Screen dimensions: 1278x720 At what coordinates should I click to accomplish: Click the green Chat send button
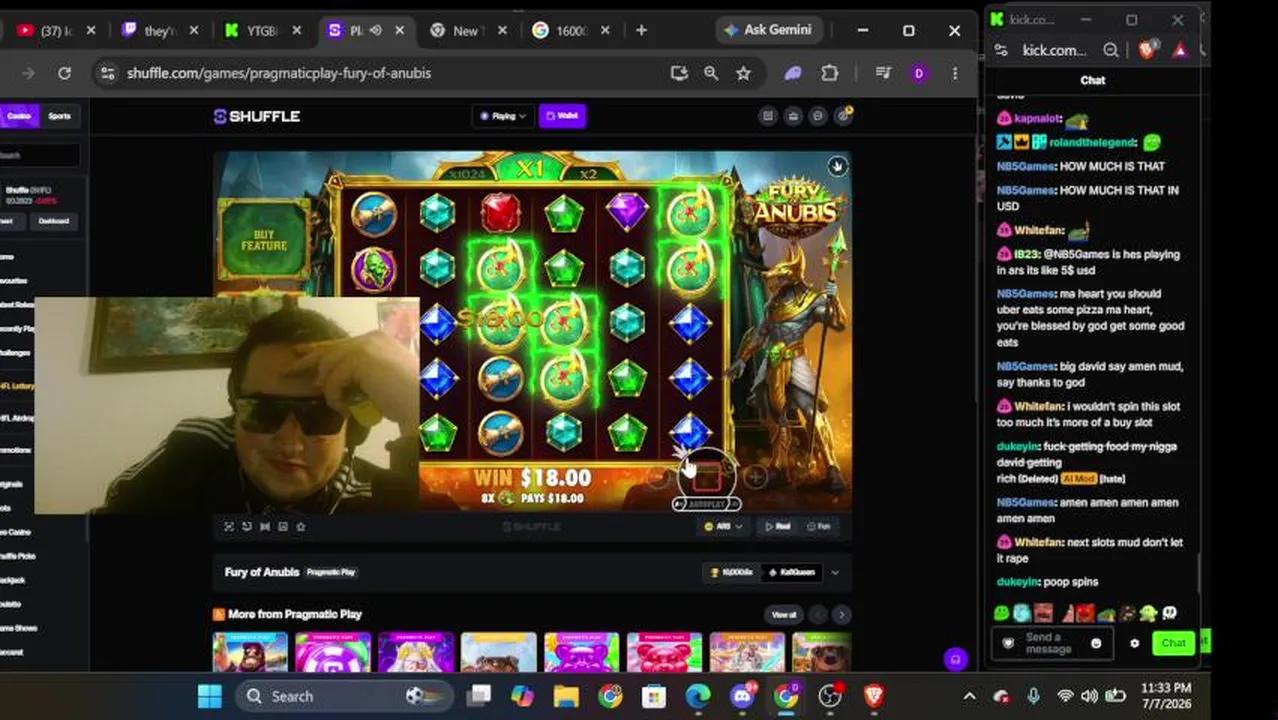click(x=1174, y=643)
